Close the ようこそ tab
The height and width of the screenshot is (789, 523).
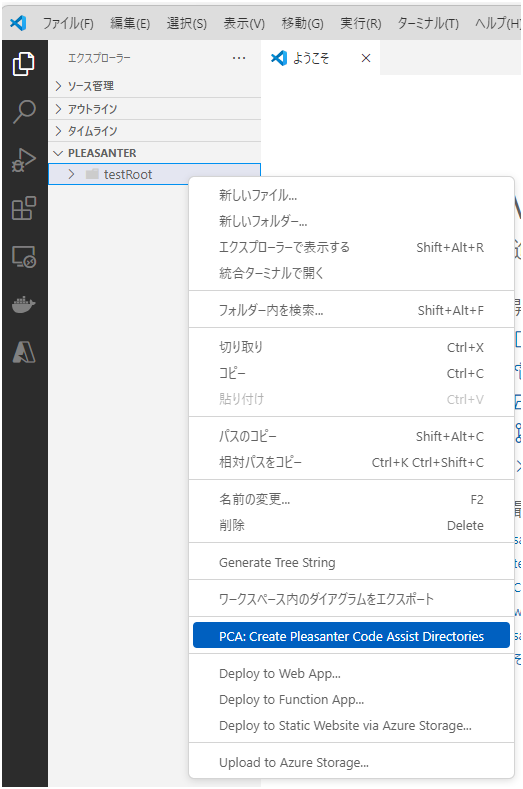pos(366,58)
